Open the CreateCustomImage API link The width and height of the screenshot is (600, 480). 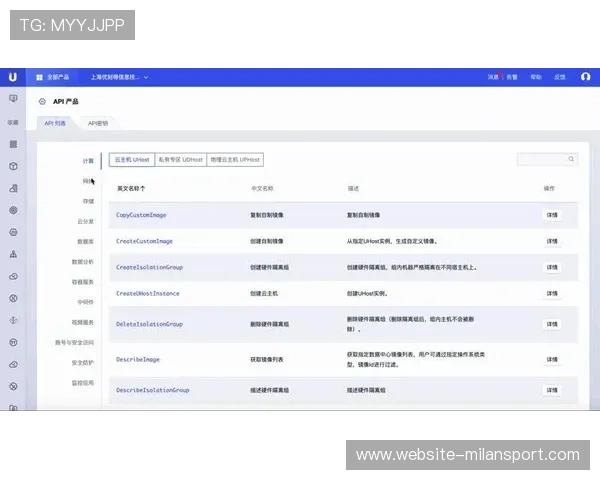pyautogui.click(x=144, y=241)
